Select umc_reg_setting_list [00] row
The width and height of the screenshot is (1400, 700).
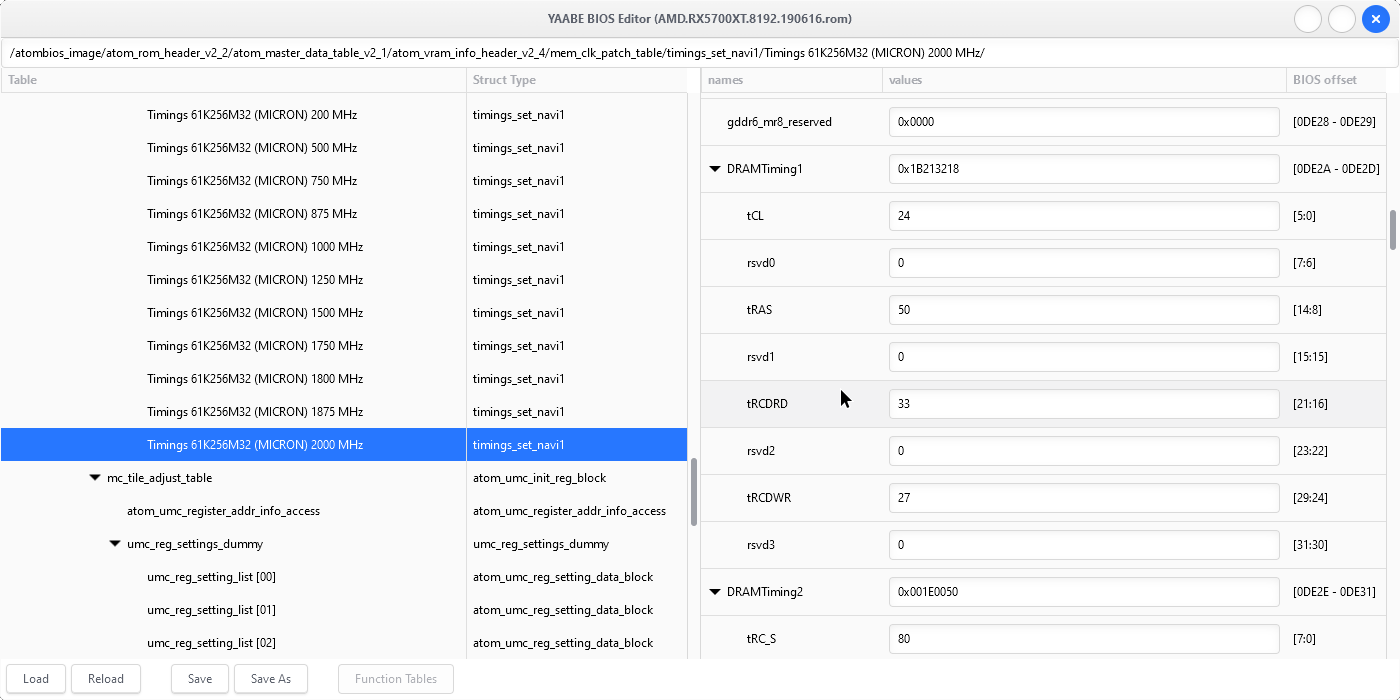[344, 577]
